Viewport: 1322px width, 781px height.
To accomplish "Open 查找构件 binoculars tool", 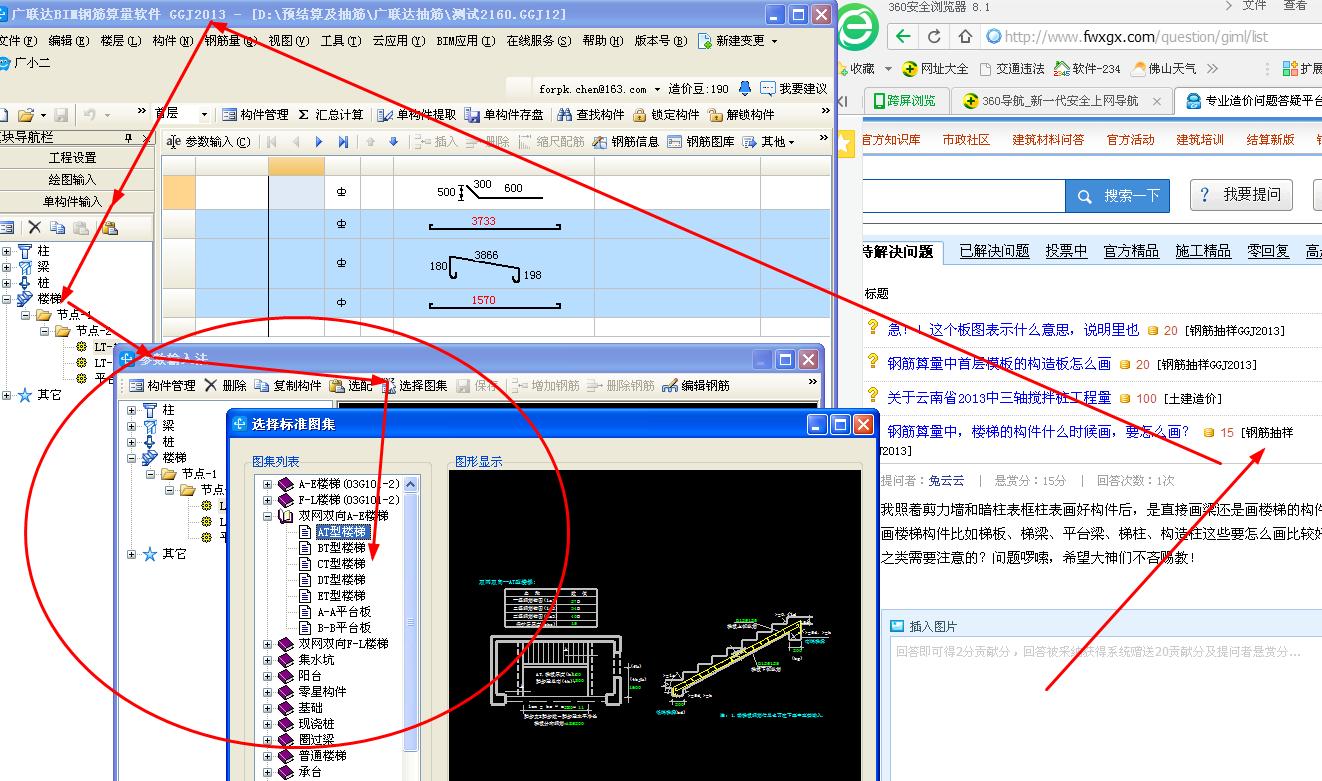I will coord(590,115).
